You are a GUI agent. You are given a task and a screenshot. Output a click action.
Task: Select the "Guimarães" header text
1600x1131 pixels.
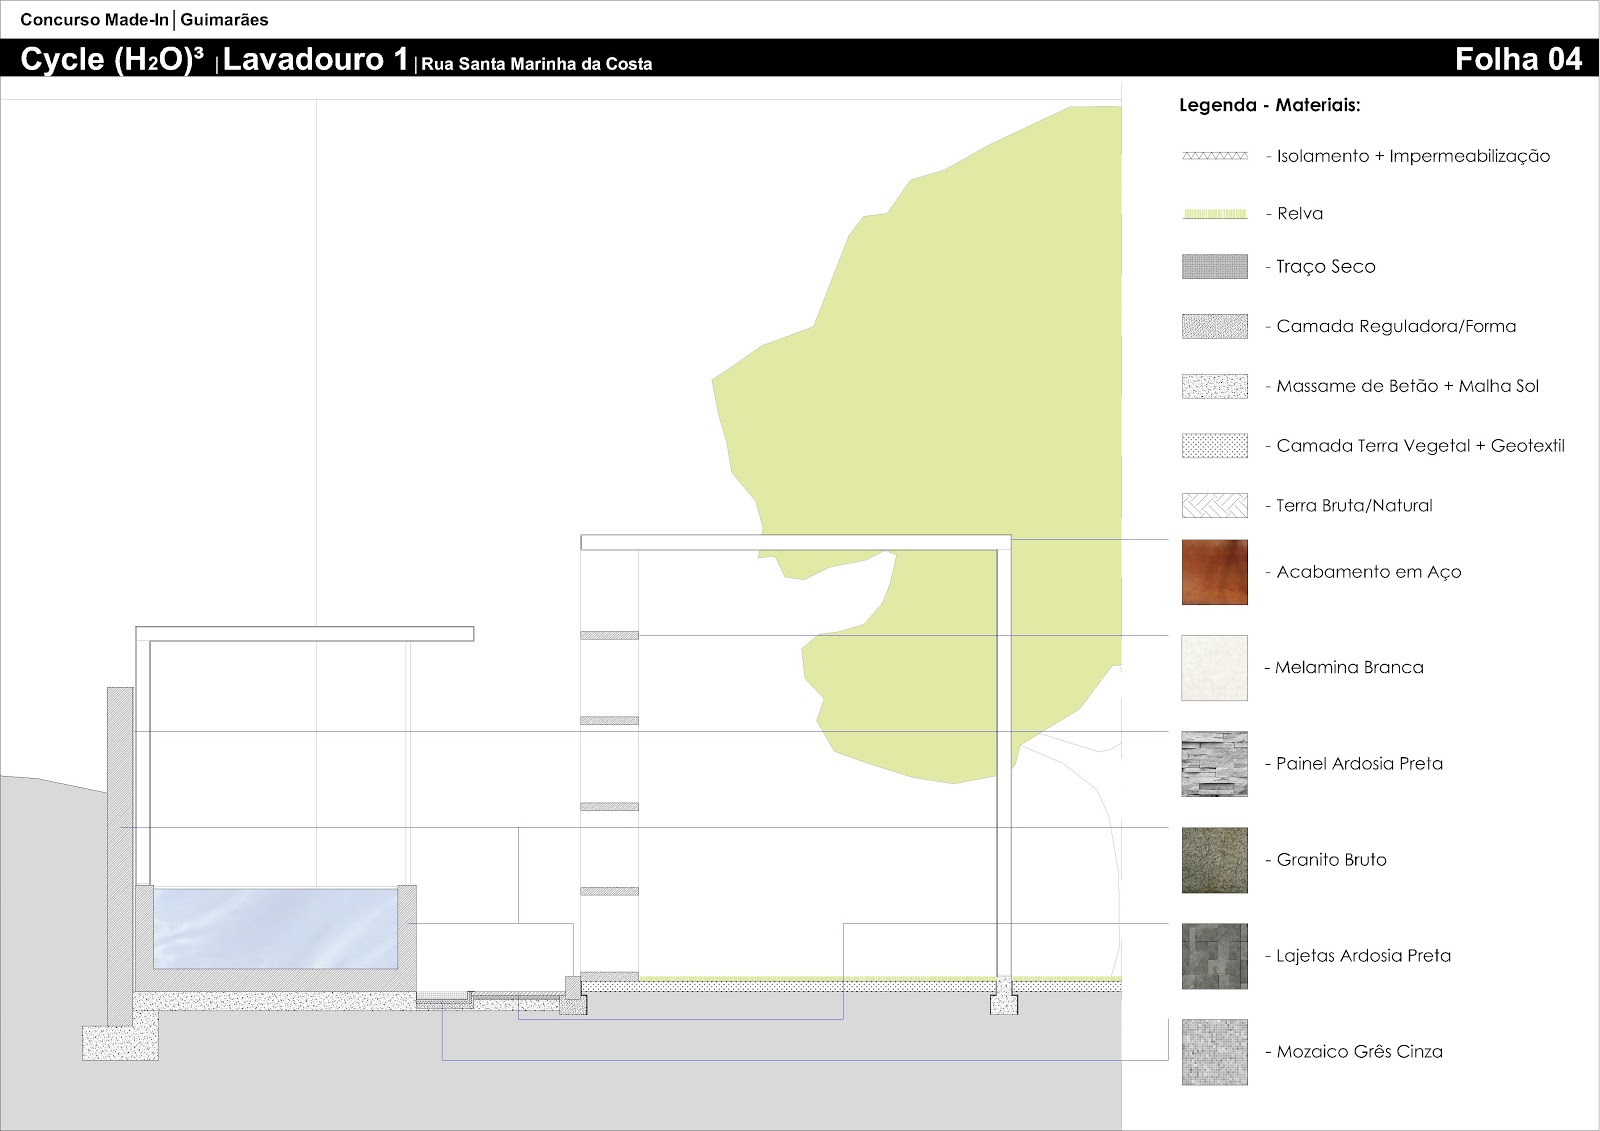[224, 19]
